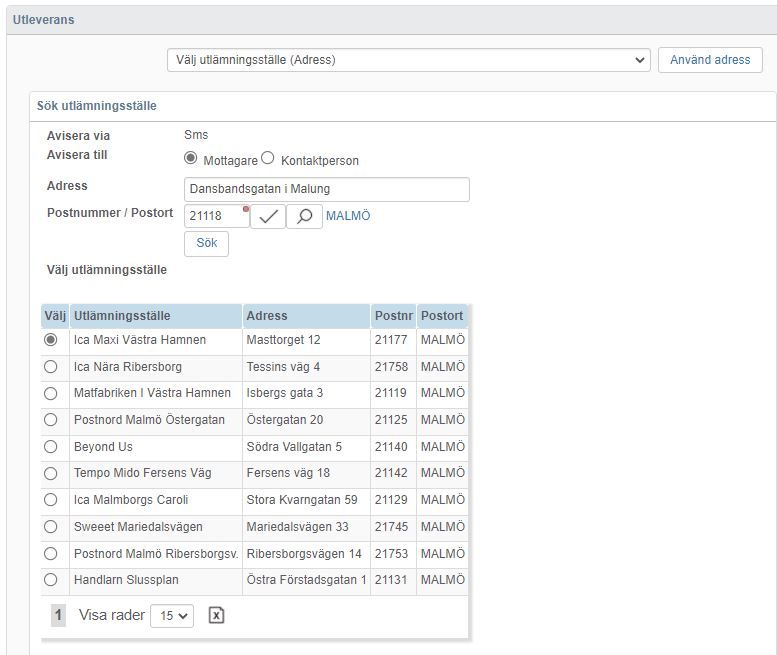Select Postnord Malmö Östergatan radio button
The height and width of the screenshot is (655, 777).
51,420
